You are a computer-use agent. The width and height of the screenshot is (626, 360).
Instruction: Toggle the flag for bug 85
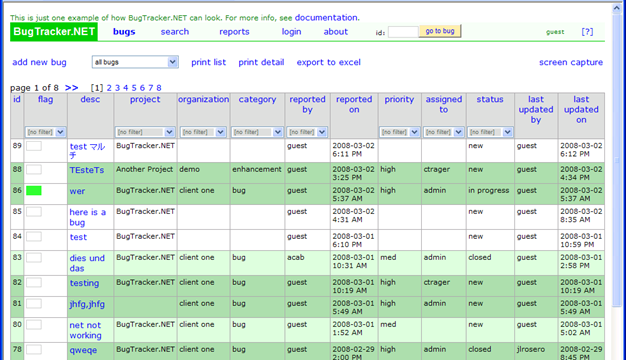34,212
